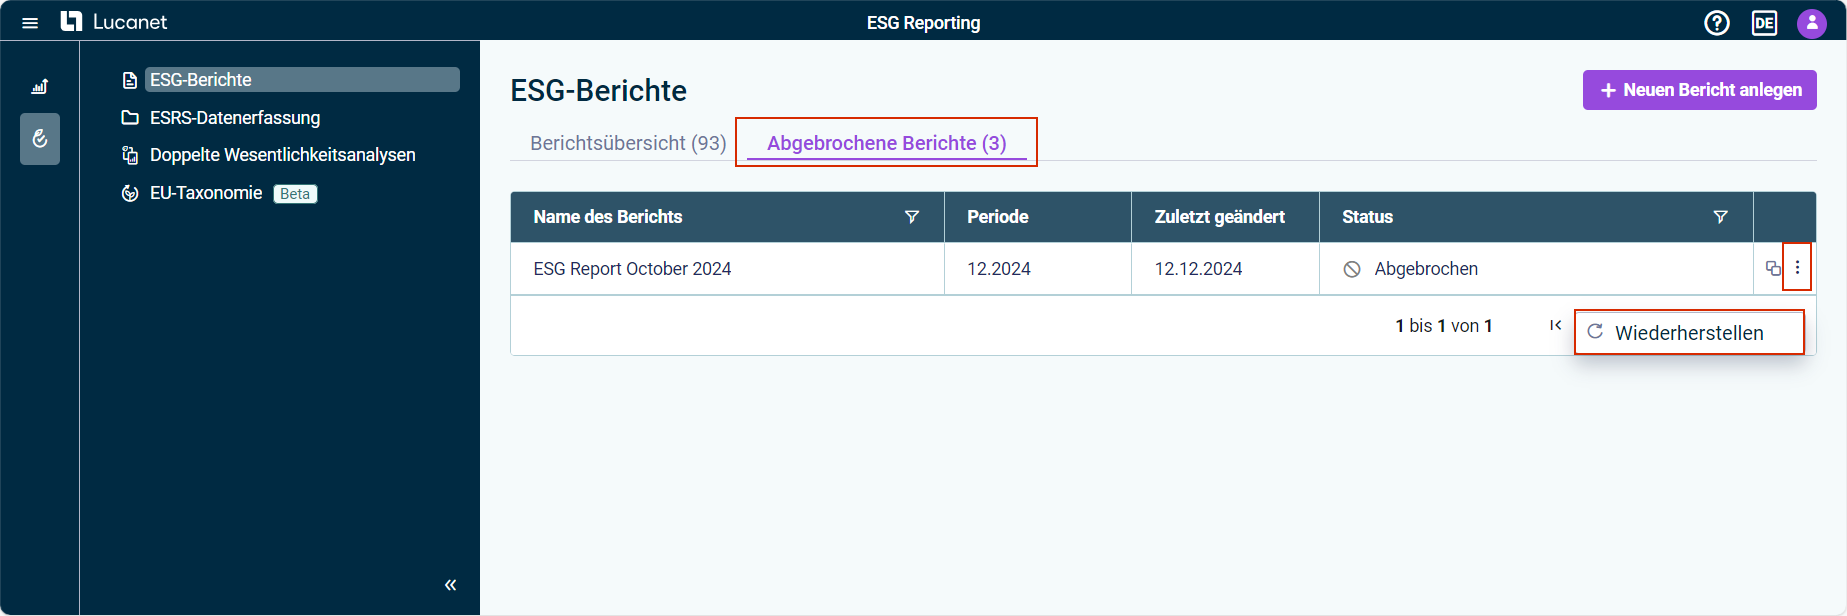Collapse the sidebar with double chevron
Image resolution: width=1847 pixels, height=616 pixels.
click(x=451, y=585)
